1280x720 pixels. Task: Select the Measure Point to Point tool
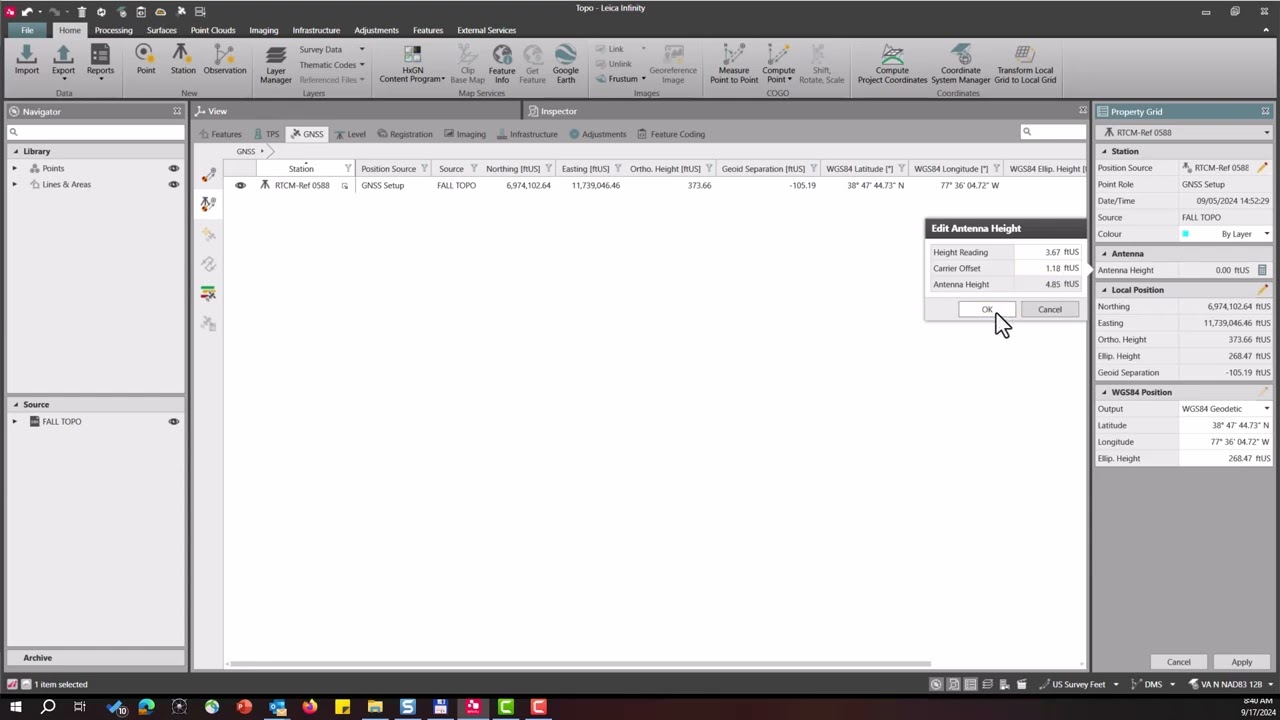point(734,64)
